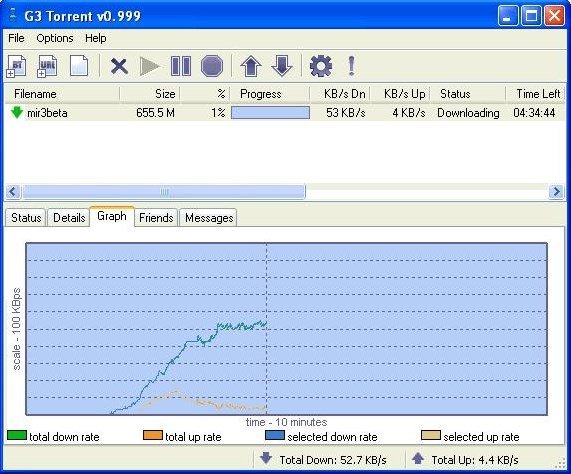Click the 1% percent cell of mir3beta
571x474 pixels.
tap(218, 113)
